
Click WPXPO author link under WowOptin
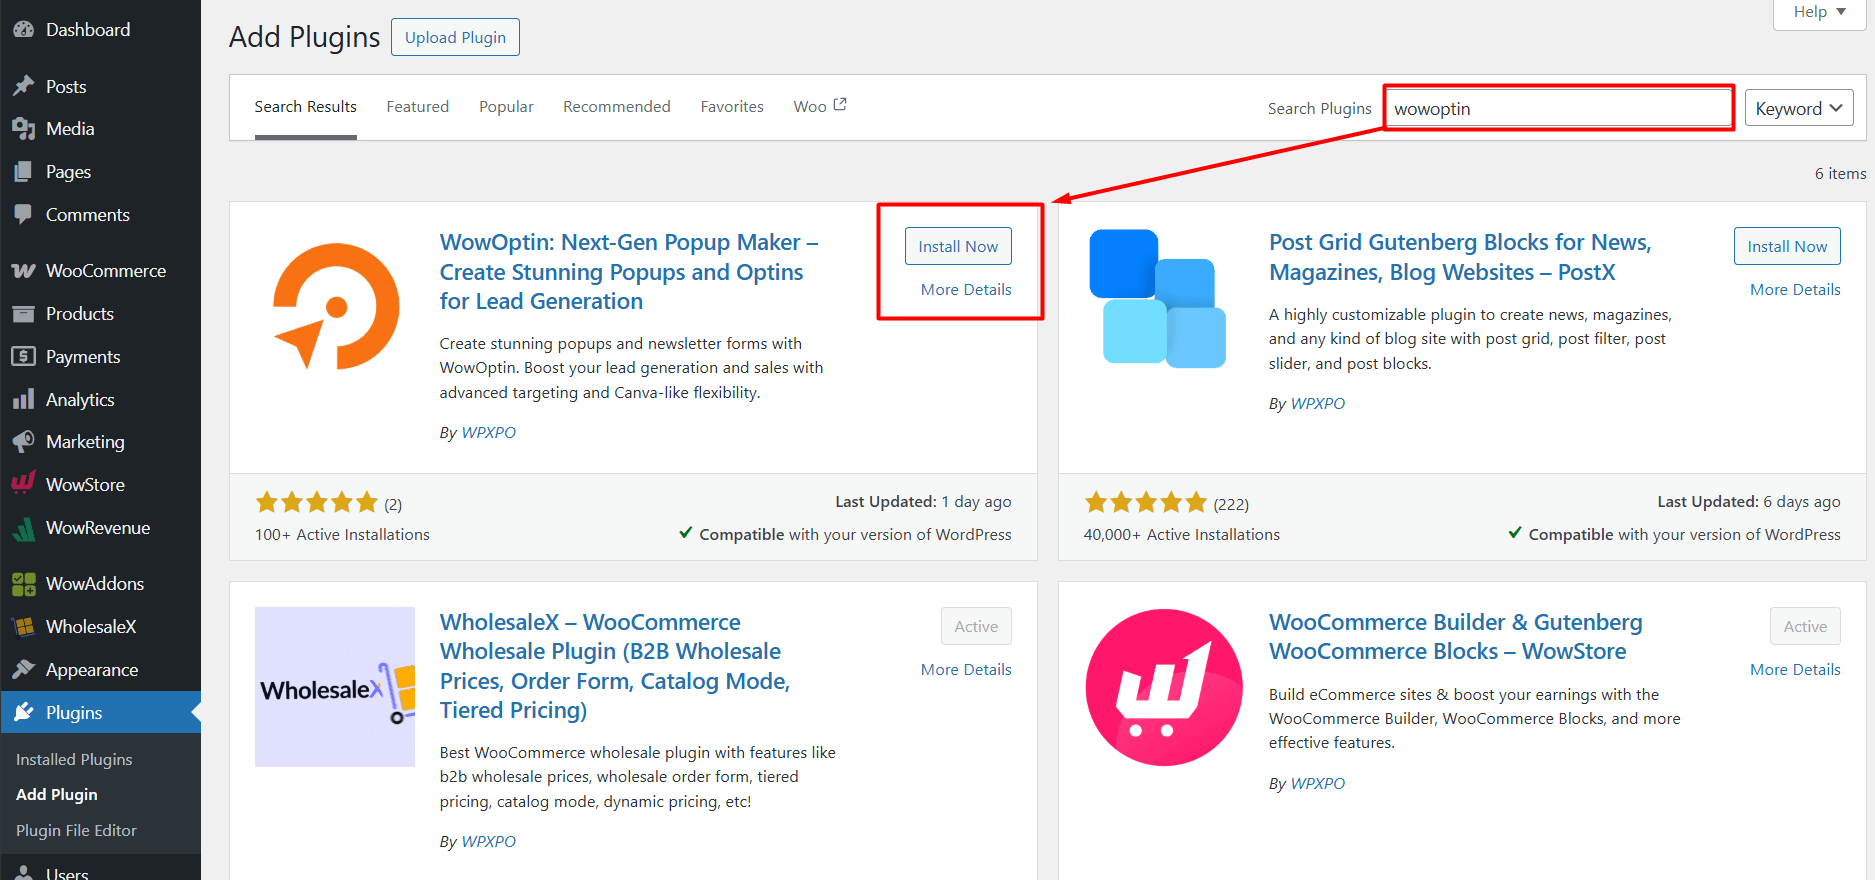488,433
